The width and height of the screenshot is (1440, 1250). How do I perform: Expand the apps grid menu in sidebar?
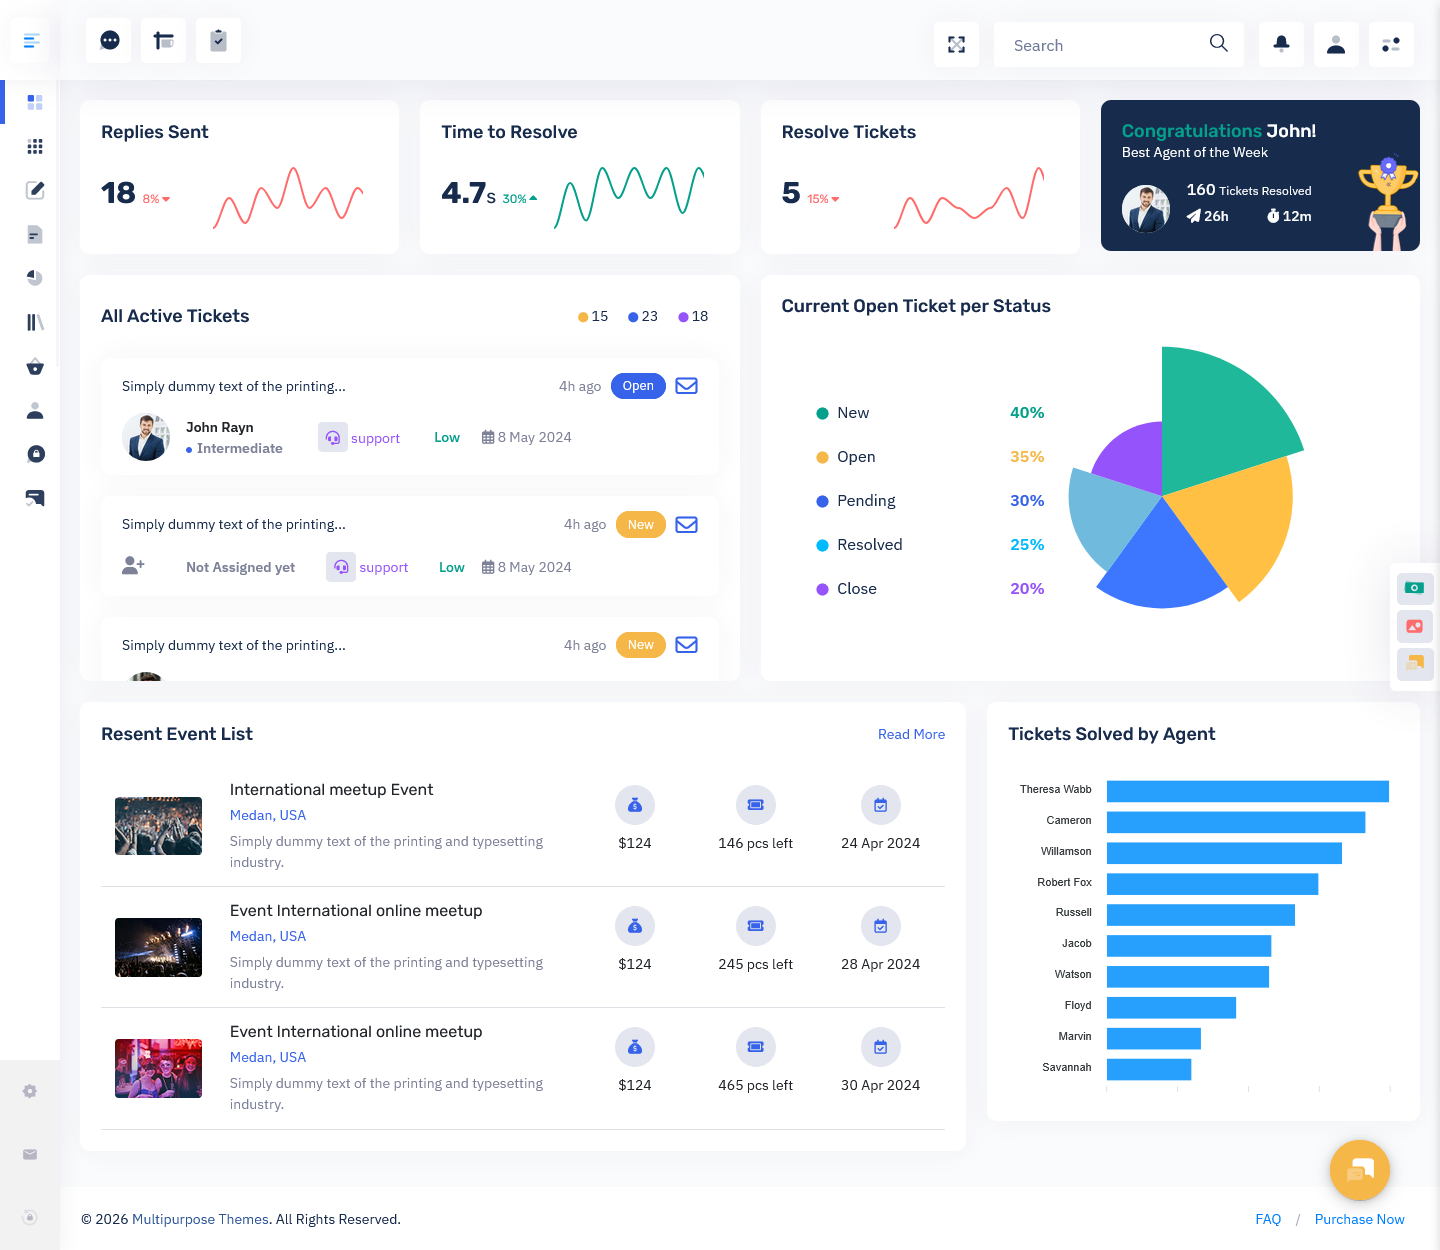click(35, 146)
